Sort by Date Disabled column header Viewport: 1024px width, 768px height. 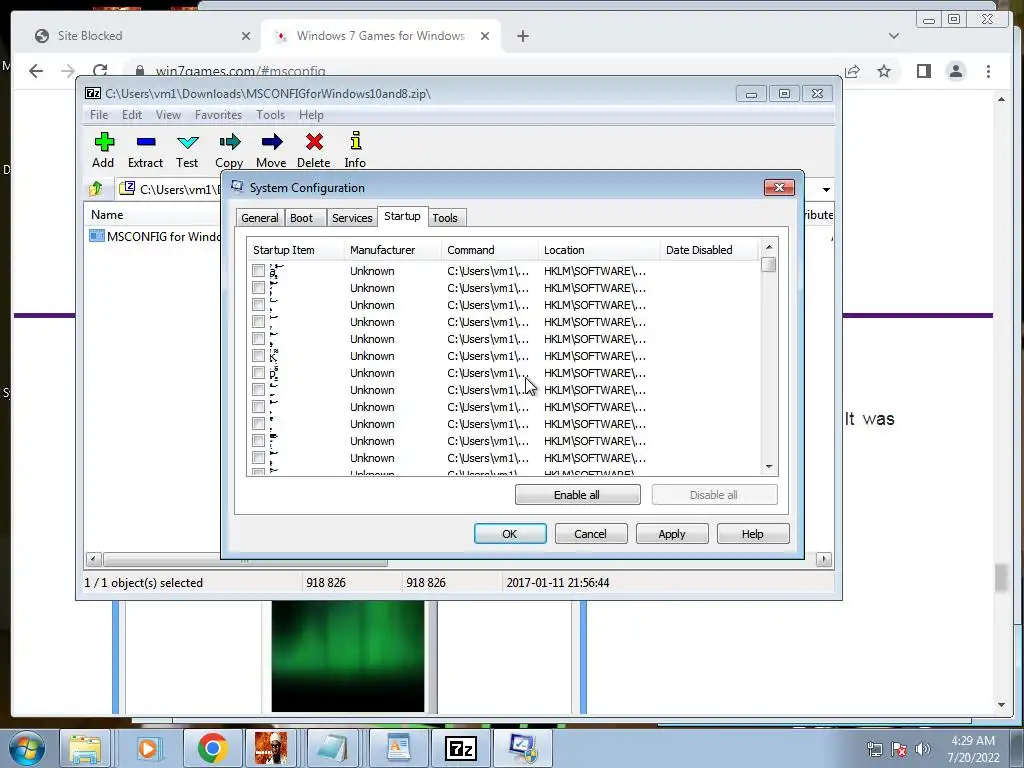[x=709, y=249]
